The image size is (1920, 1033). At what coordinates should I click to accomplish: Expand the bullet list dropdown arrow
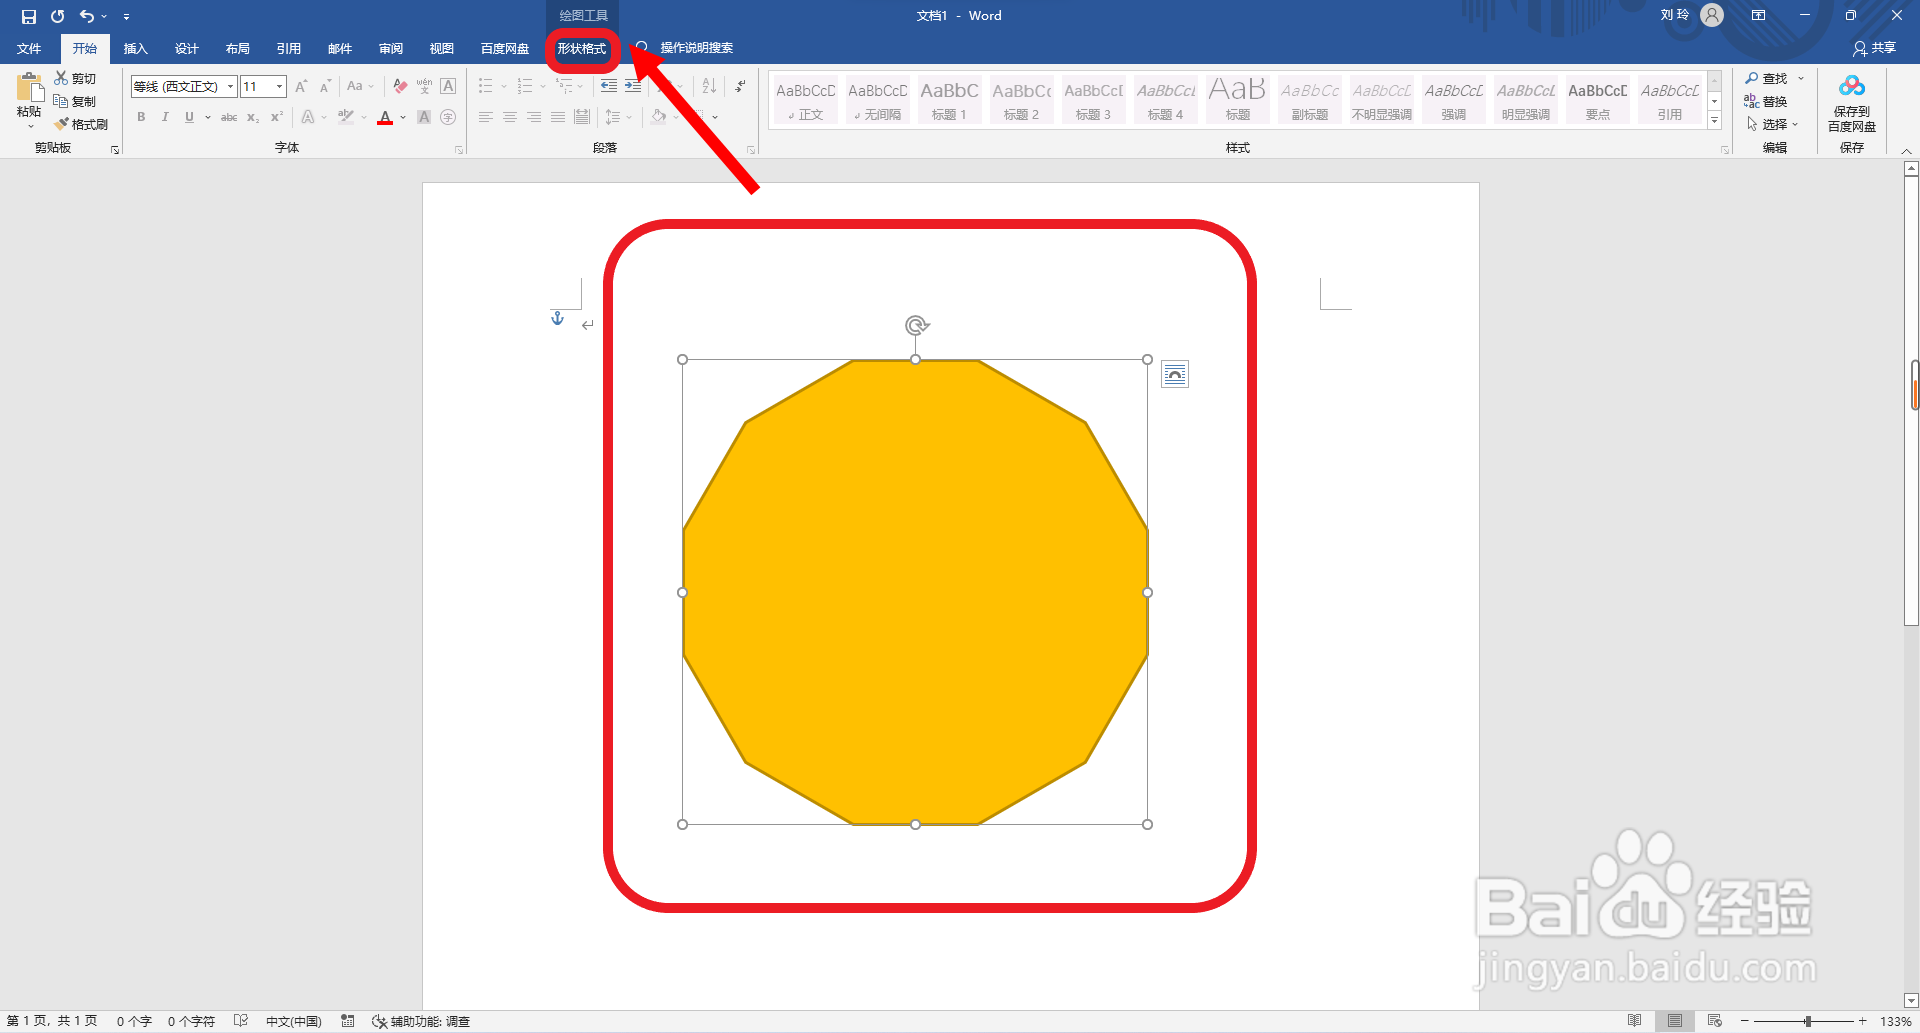[504, 87]
